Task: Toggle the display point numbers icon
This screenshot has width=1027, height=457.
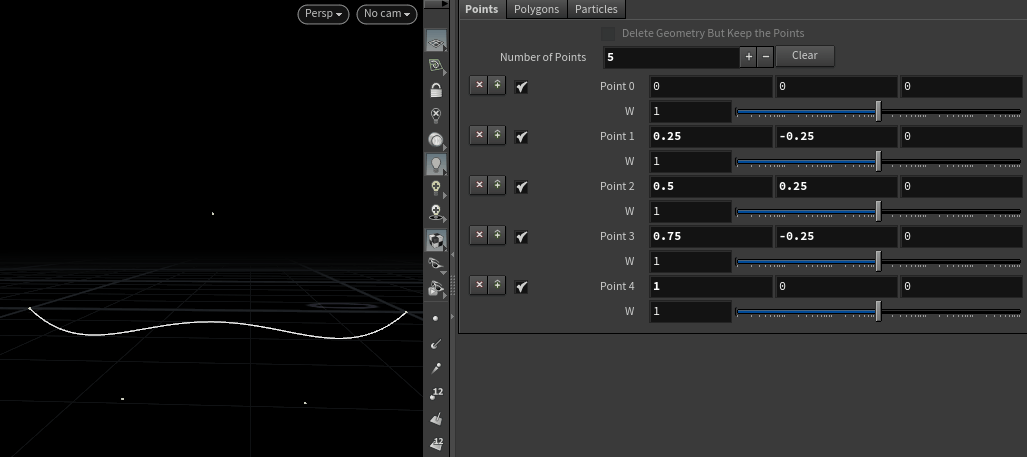Action: coord(436,393)
